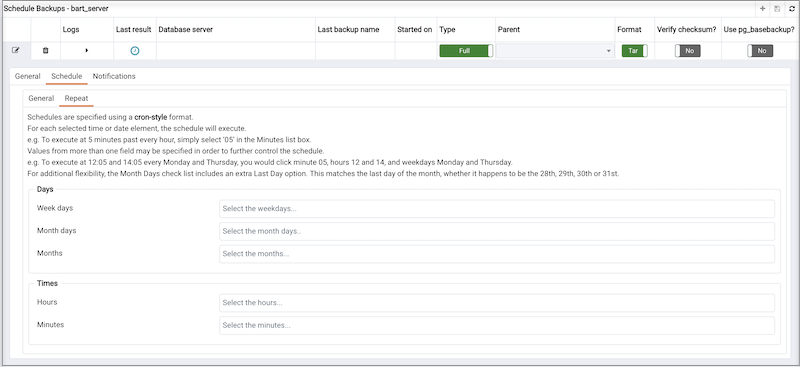Viewport: 800px width, 367px height.
Task: Open the Month days selection field
Action: point(497,231)
